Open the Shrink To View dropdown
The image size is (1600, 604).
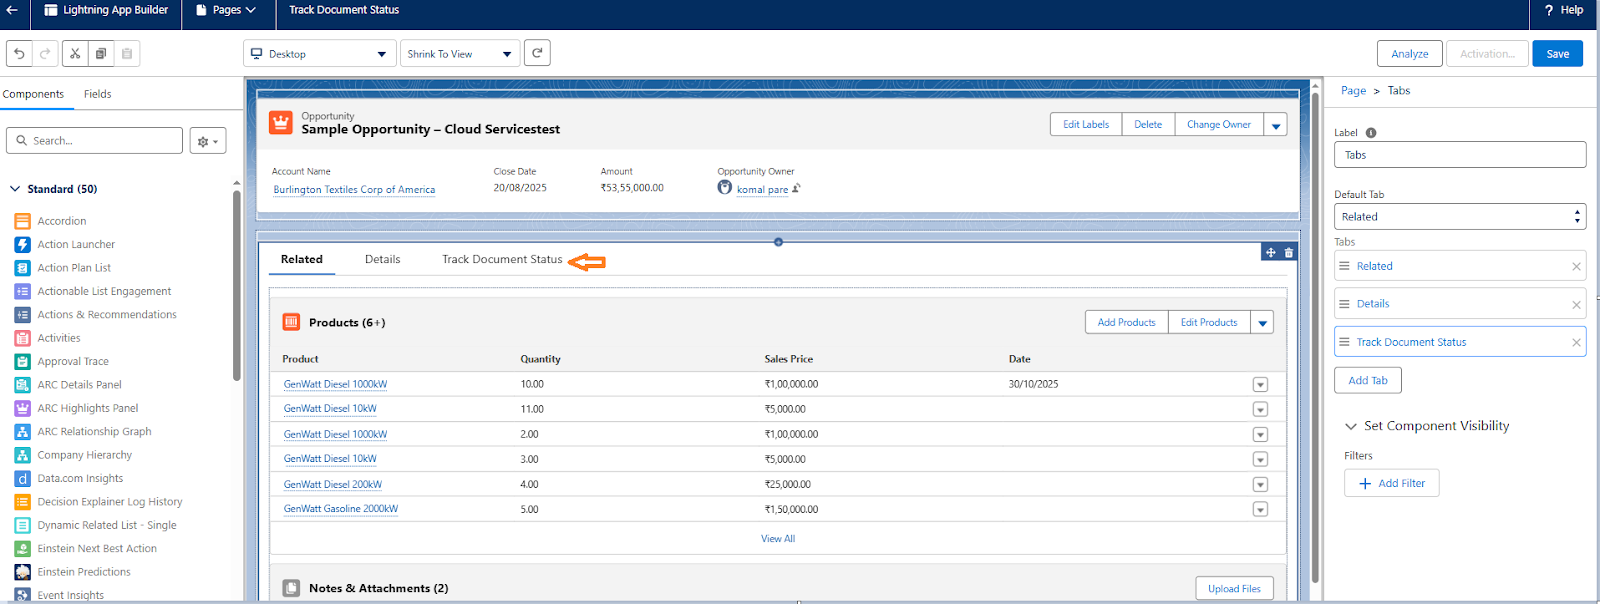pos(459,54)
